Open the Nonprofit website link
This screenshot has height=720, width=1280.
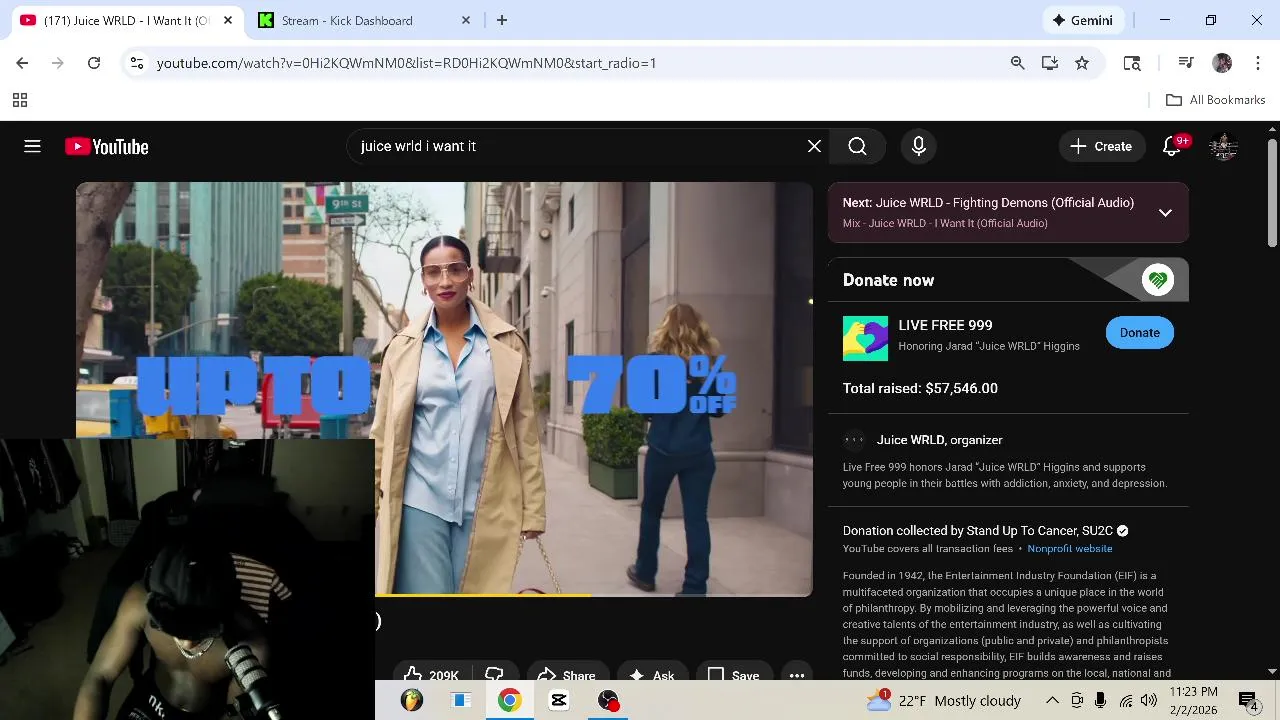(x=1069, y=549)
